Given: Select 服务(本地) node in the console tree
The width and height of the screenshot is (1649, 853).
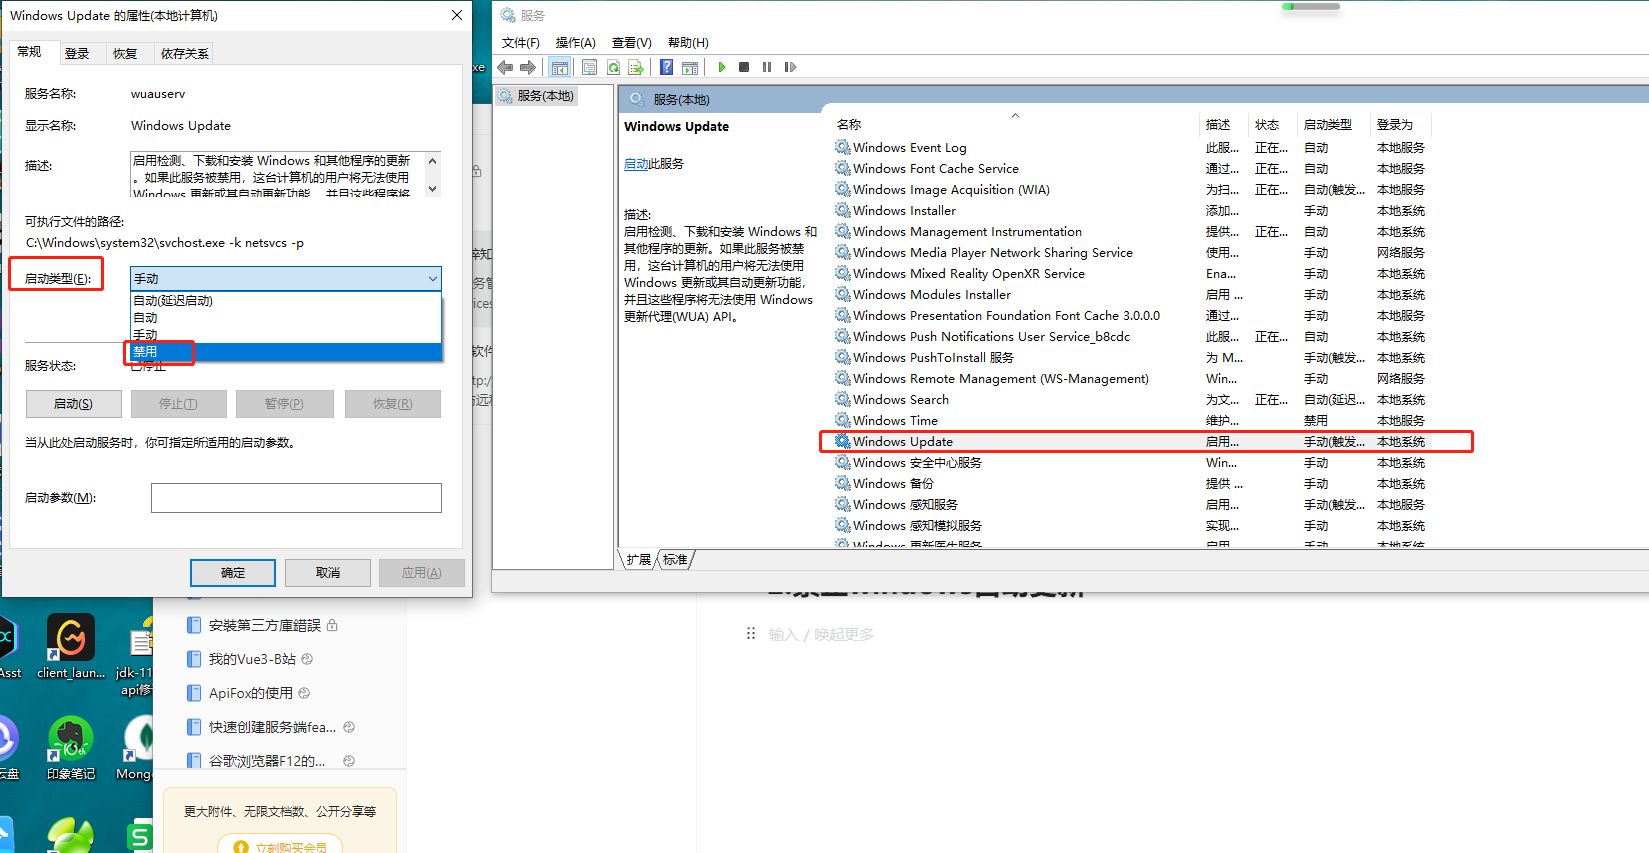Looking at the screenshot, I should [545, 96].
